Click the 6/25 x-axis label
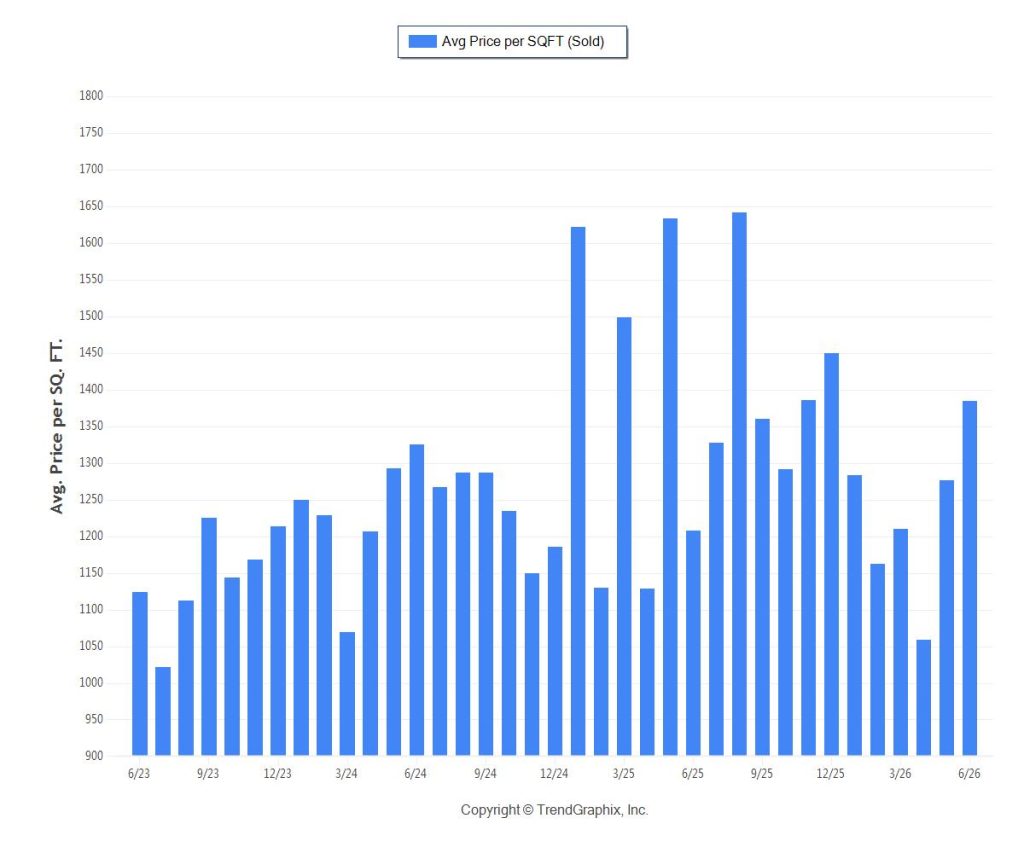This screenshot has height=853, width=1024. tap(693, 774)
